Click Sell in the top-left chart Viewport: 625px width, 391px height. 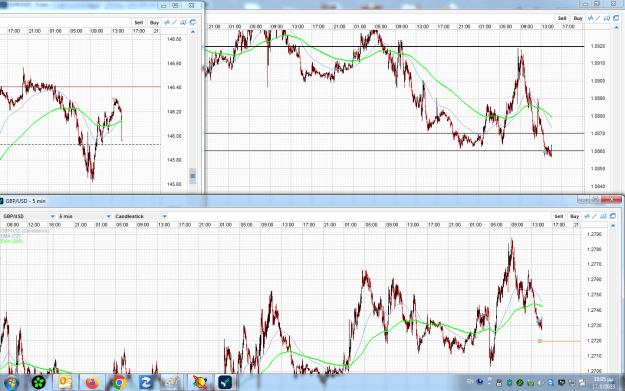click(x=139, y=23)
